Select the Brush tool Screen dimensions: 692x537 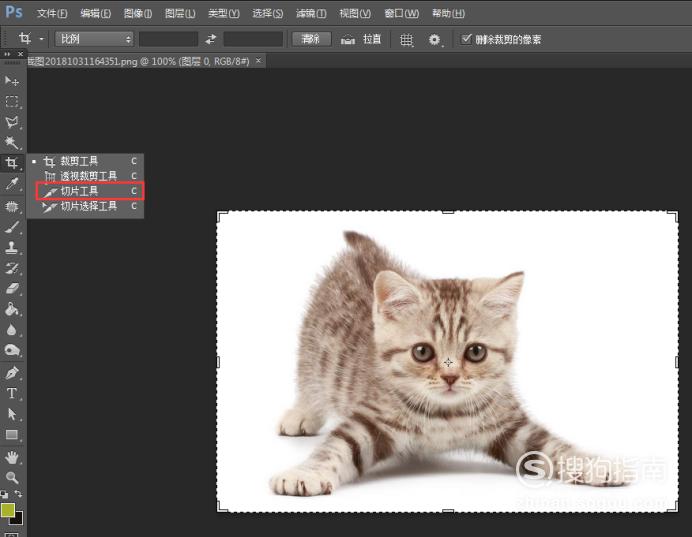point(12,228)
